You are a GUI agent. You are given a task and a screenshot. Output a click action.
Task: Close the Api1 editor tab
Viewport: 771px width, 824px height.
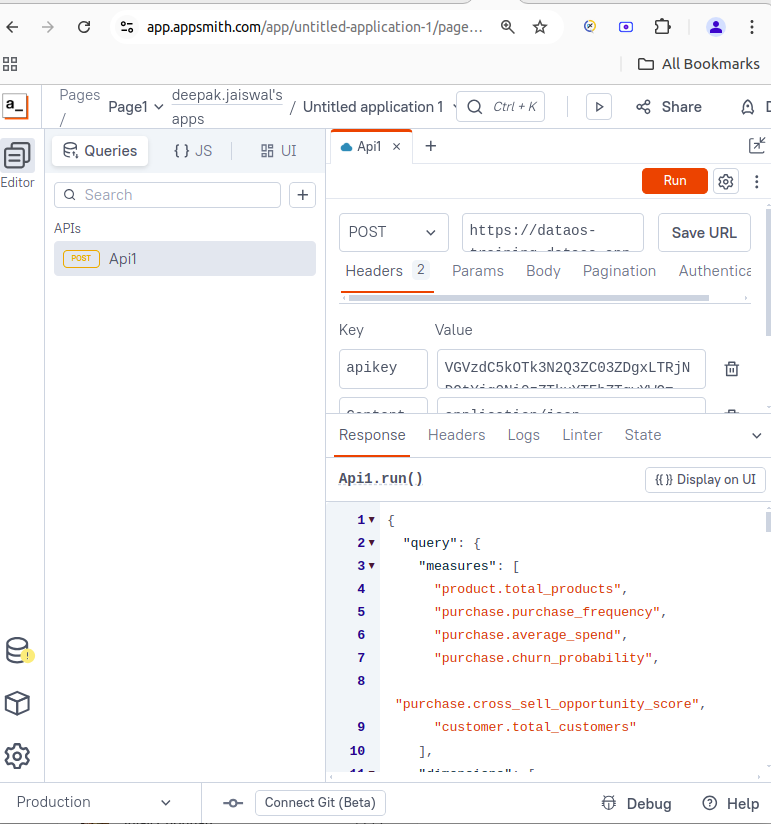pos(397,147)
